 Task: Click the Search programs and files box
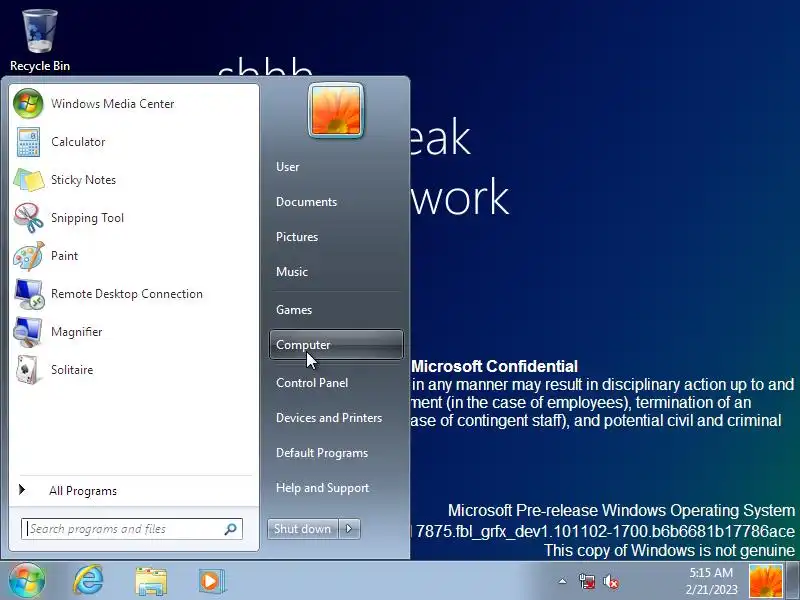tap(132, 529)
